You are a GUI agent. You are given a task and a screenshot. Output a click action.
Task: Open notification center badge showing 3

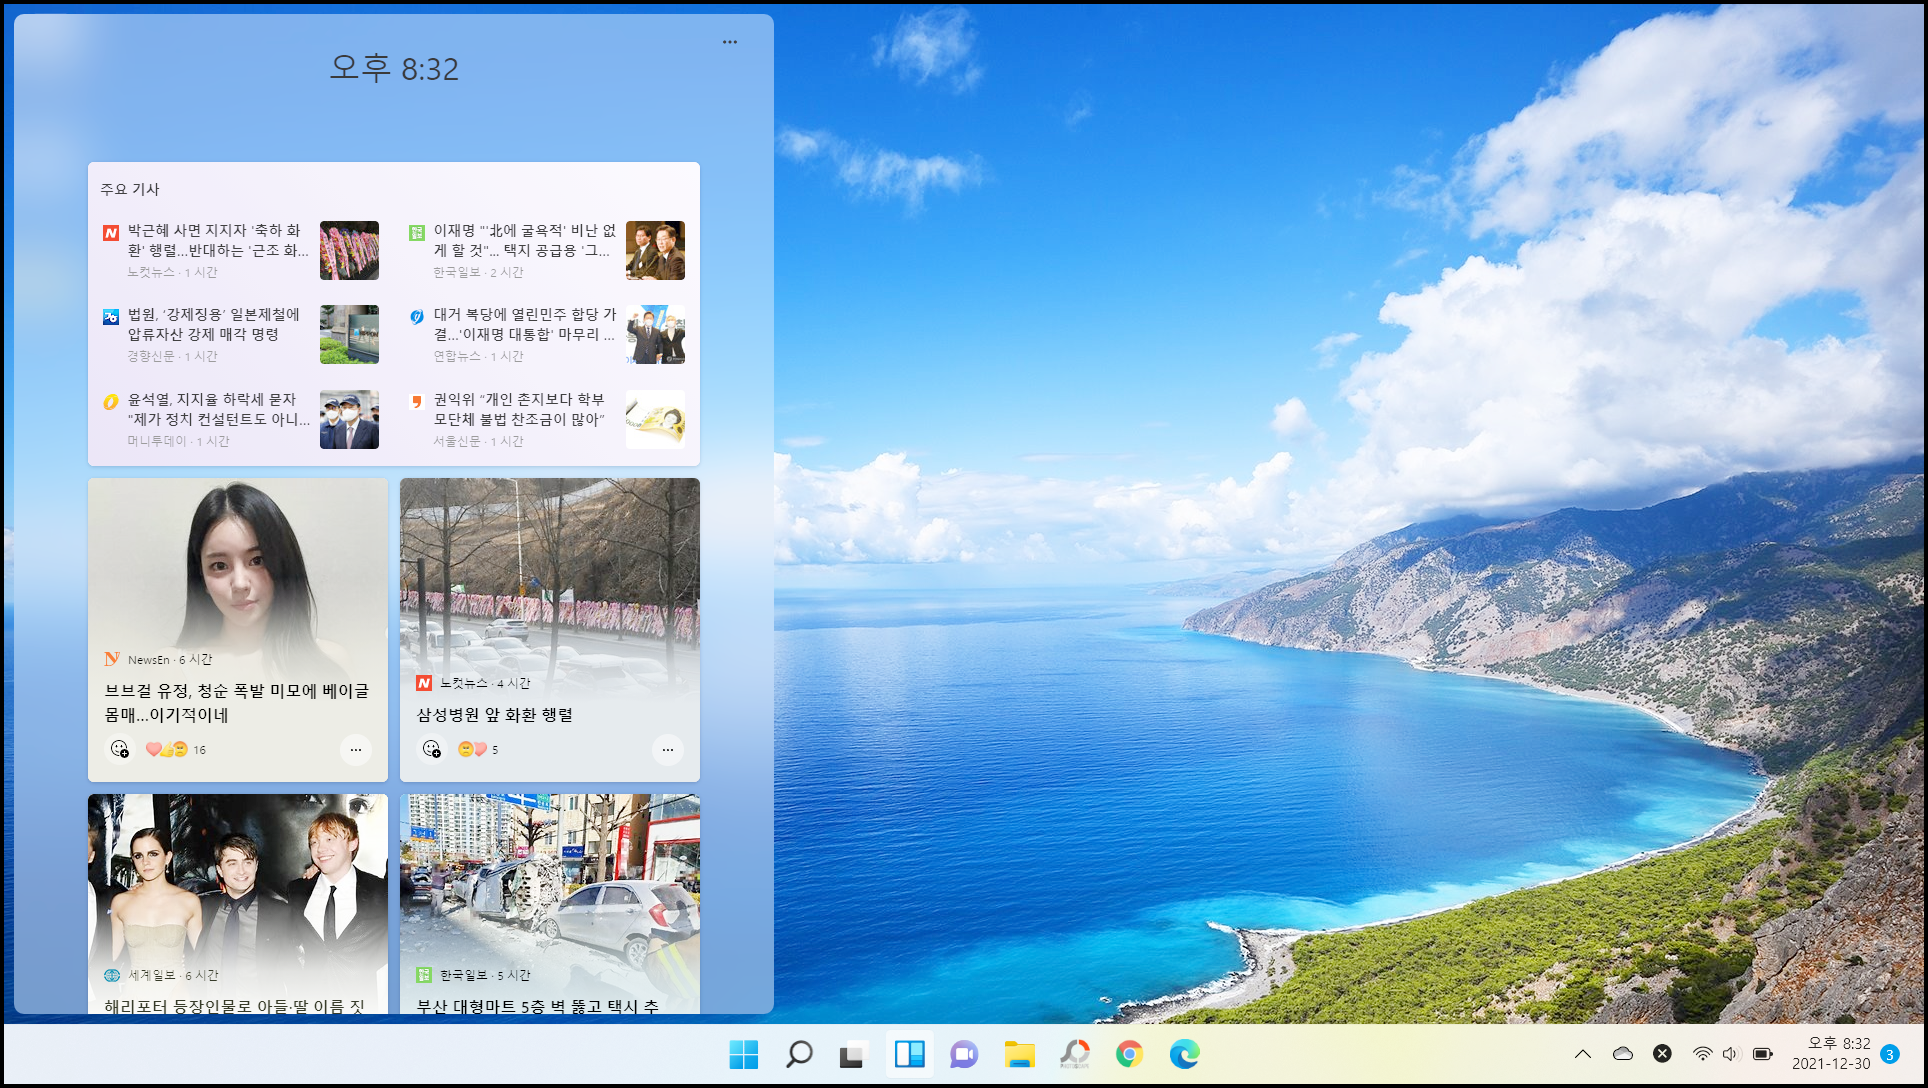(x=1890, y=1054)
